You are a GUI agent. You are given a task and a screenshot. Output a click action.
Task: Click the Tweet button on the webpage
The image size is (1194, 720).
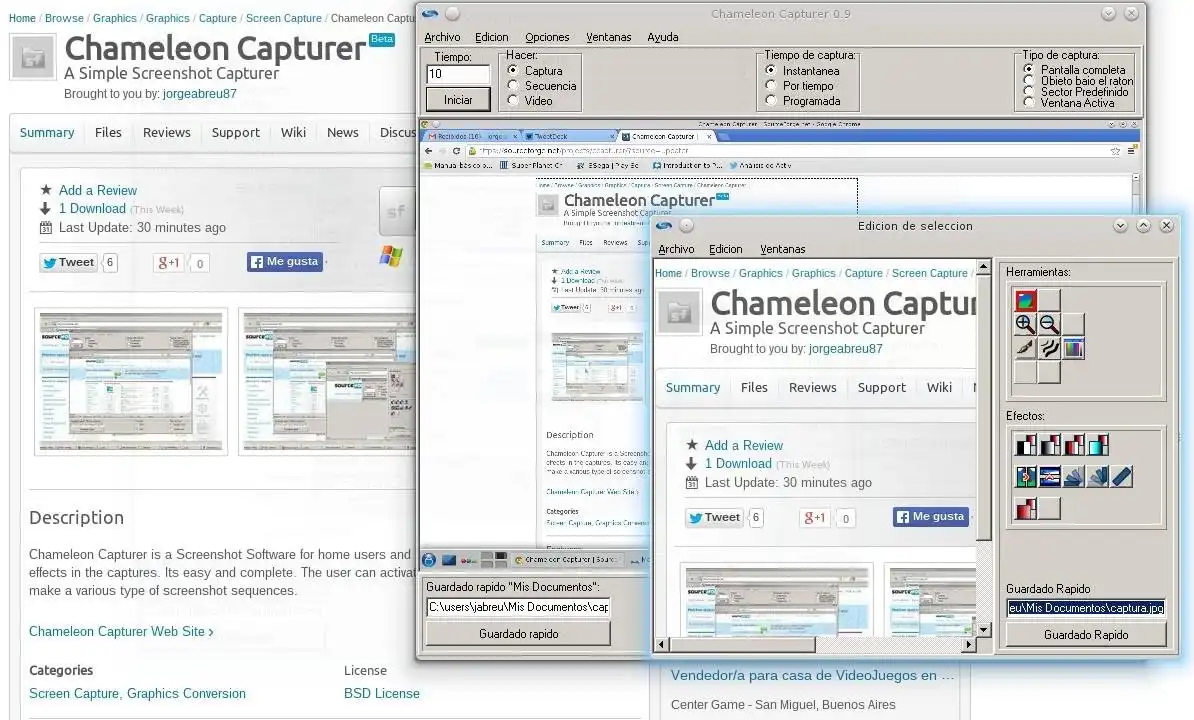tap(69, 263)
